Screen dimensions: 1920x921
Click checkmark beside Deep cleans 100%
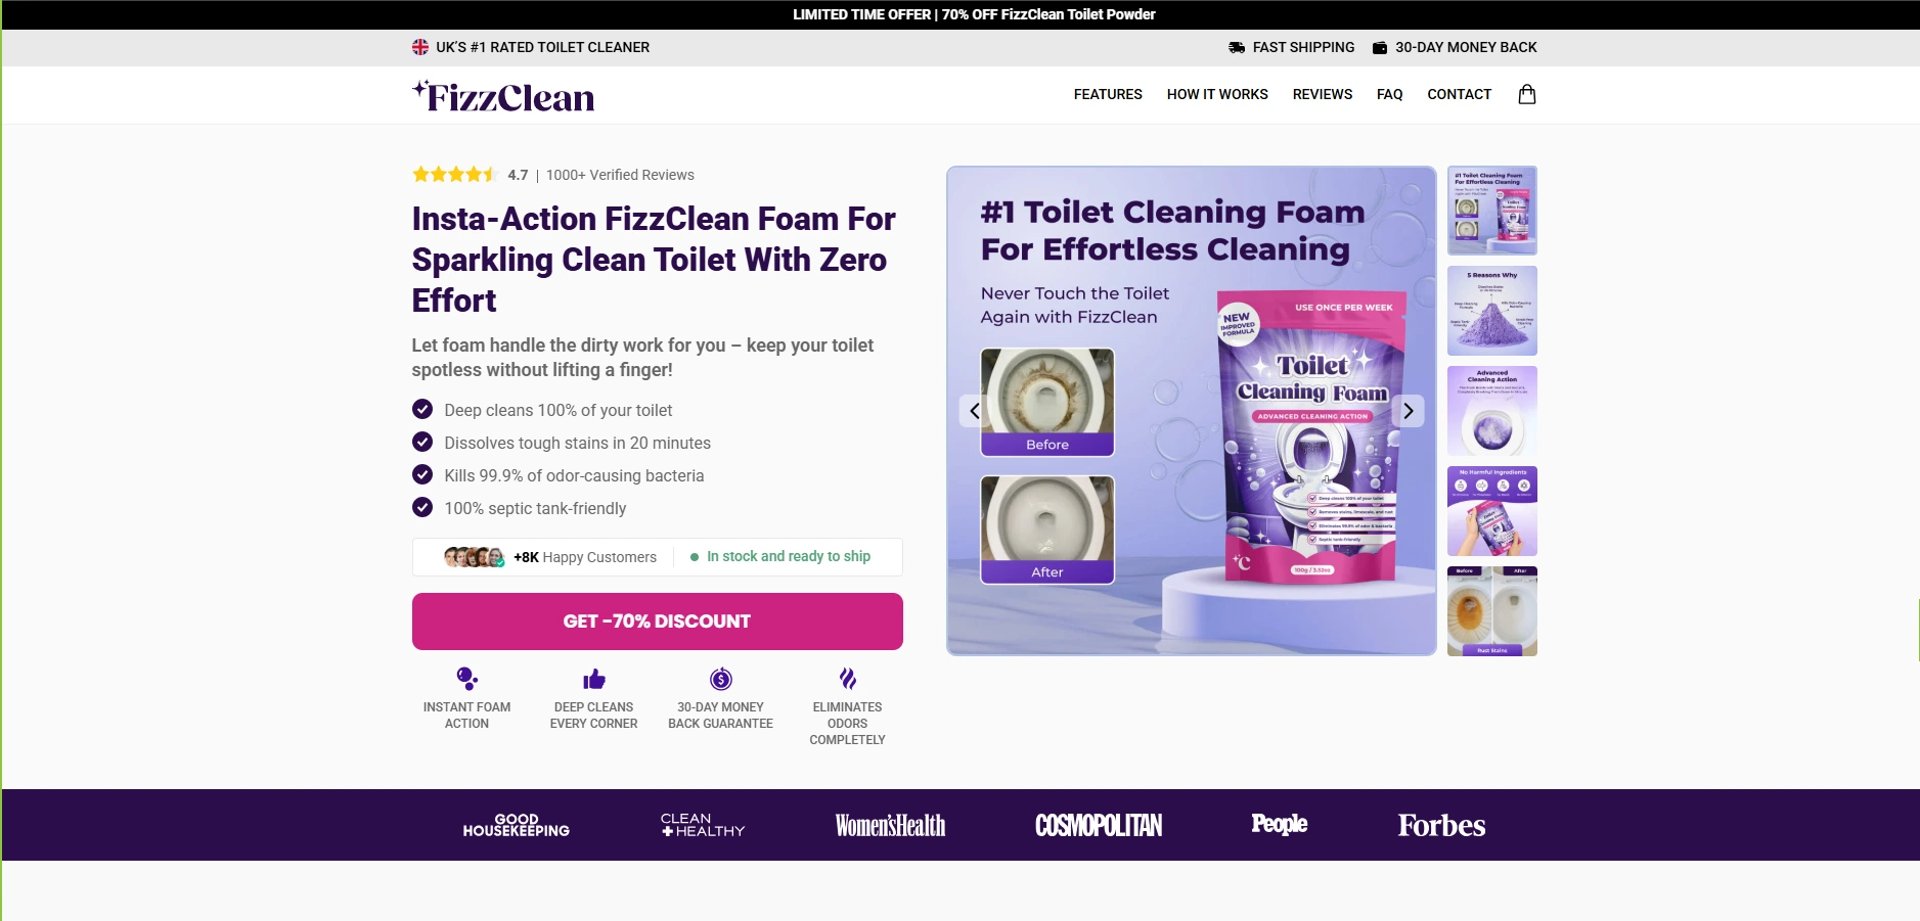point(422,409)
